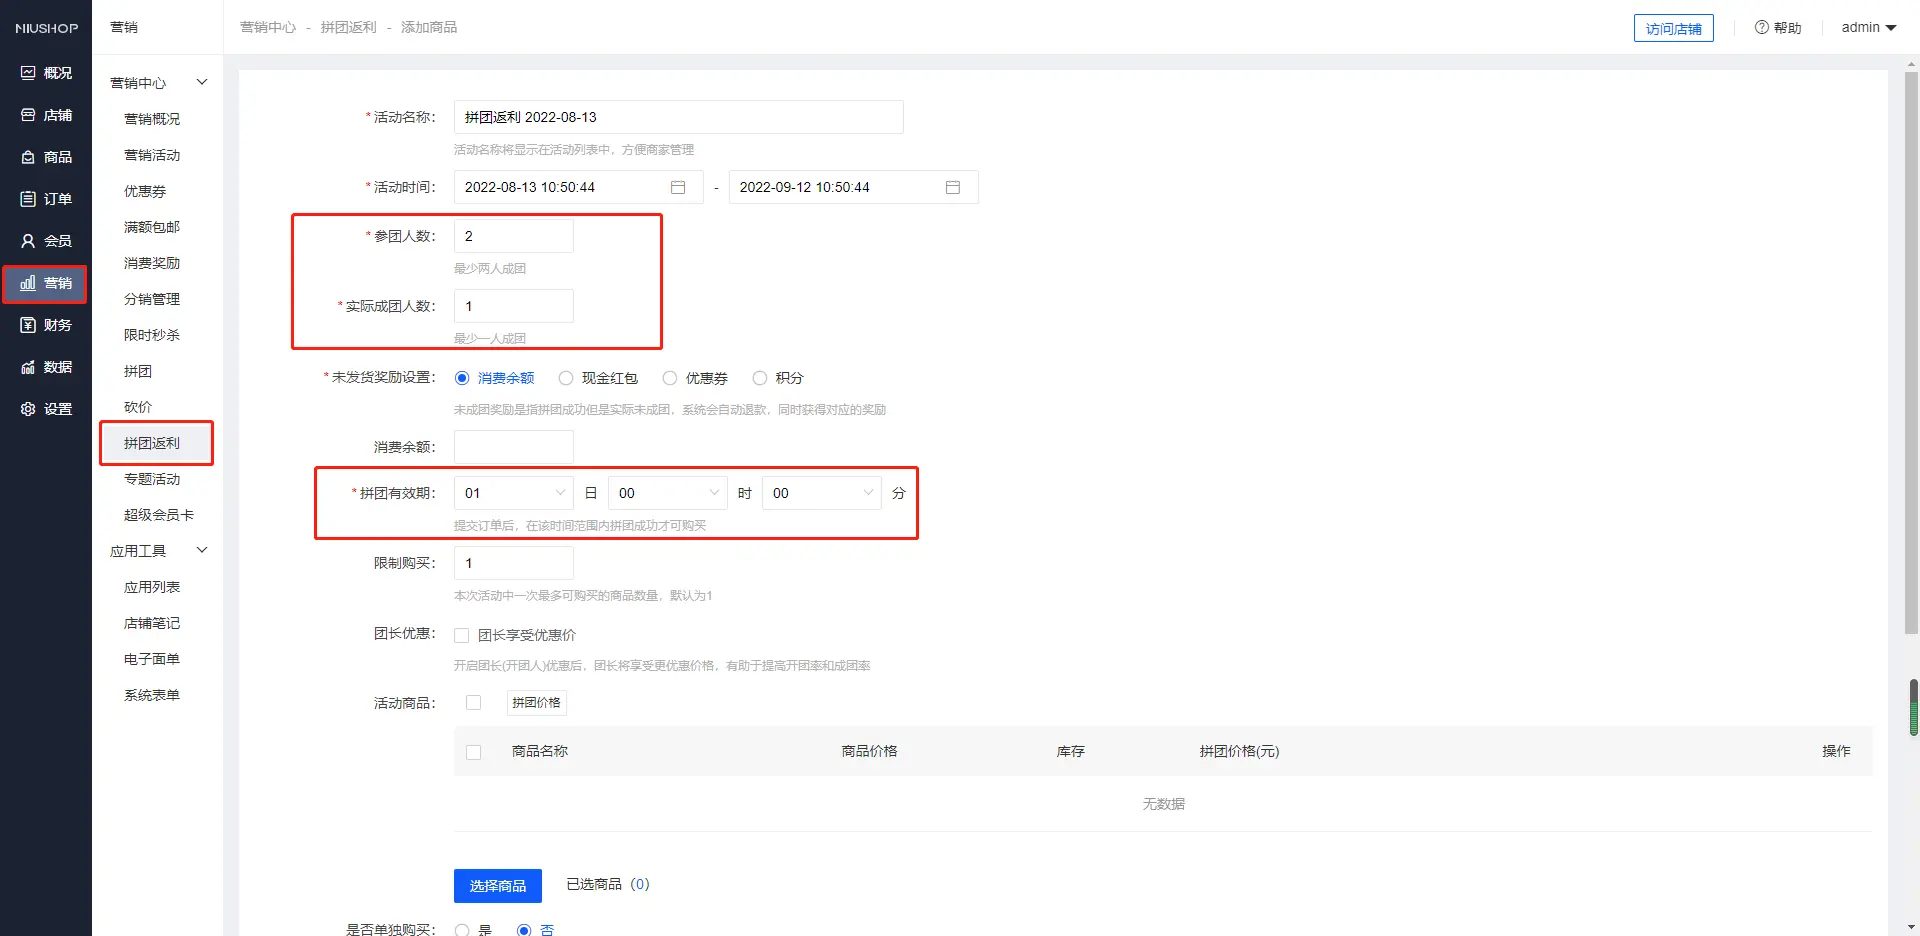Click the 设置 settings gear icon
The height and width of the screenshot is (936, 1920).
coord(28,409)
